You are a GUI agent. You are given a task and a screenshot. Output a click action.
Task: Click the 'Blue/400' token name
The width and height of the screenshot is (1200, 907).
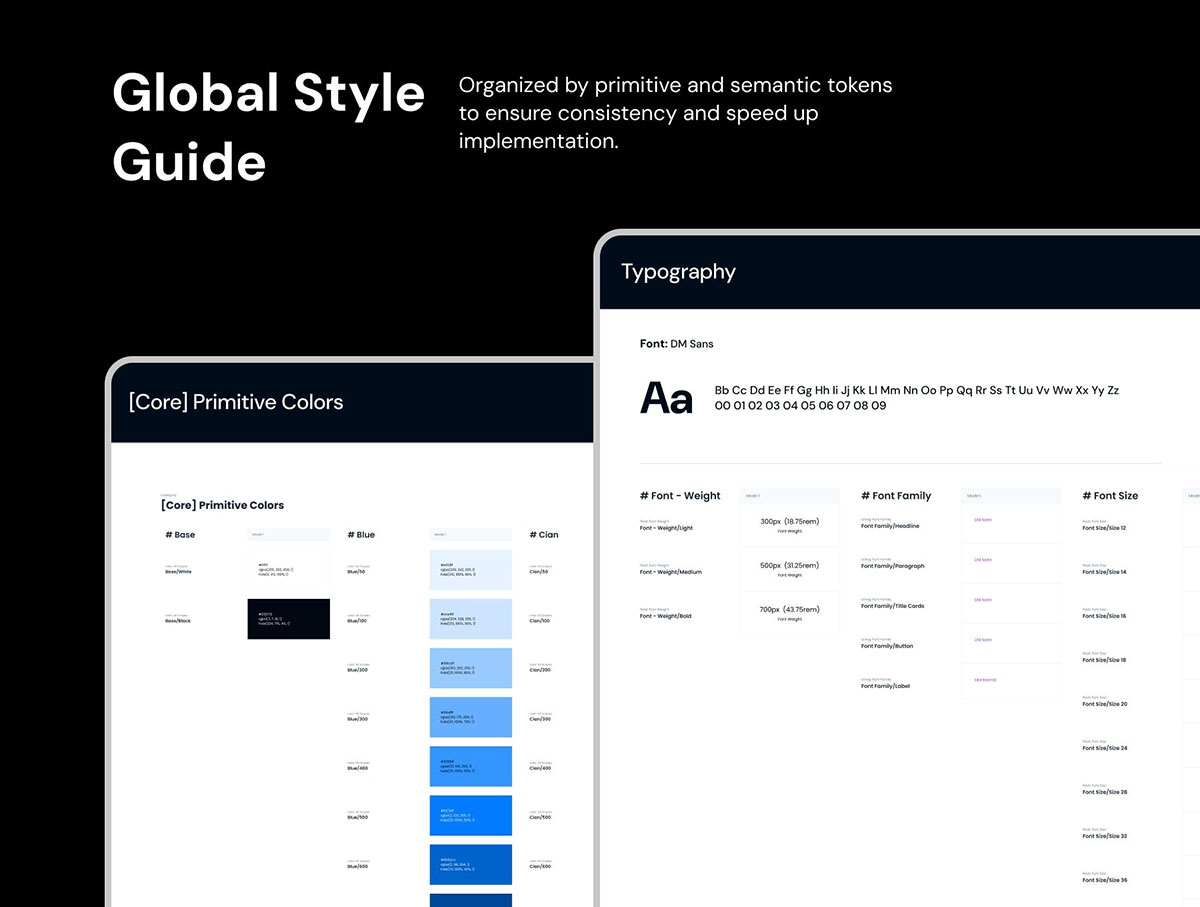(358, 768)
